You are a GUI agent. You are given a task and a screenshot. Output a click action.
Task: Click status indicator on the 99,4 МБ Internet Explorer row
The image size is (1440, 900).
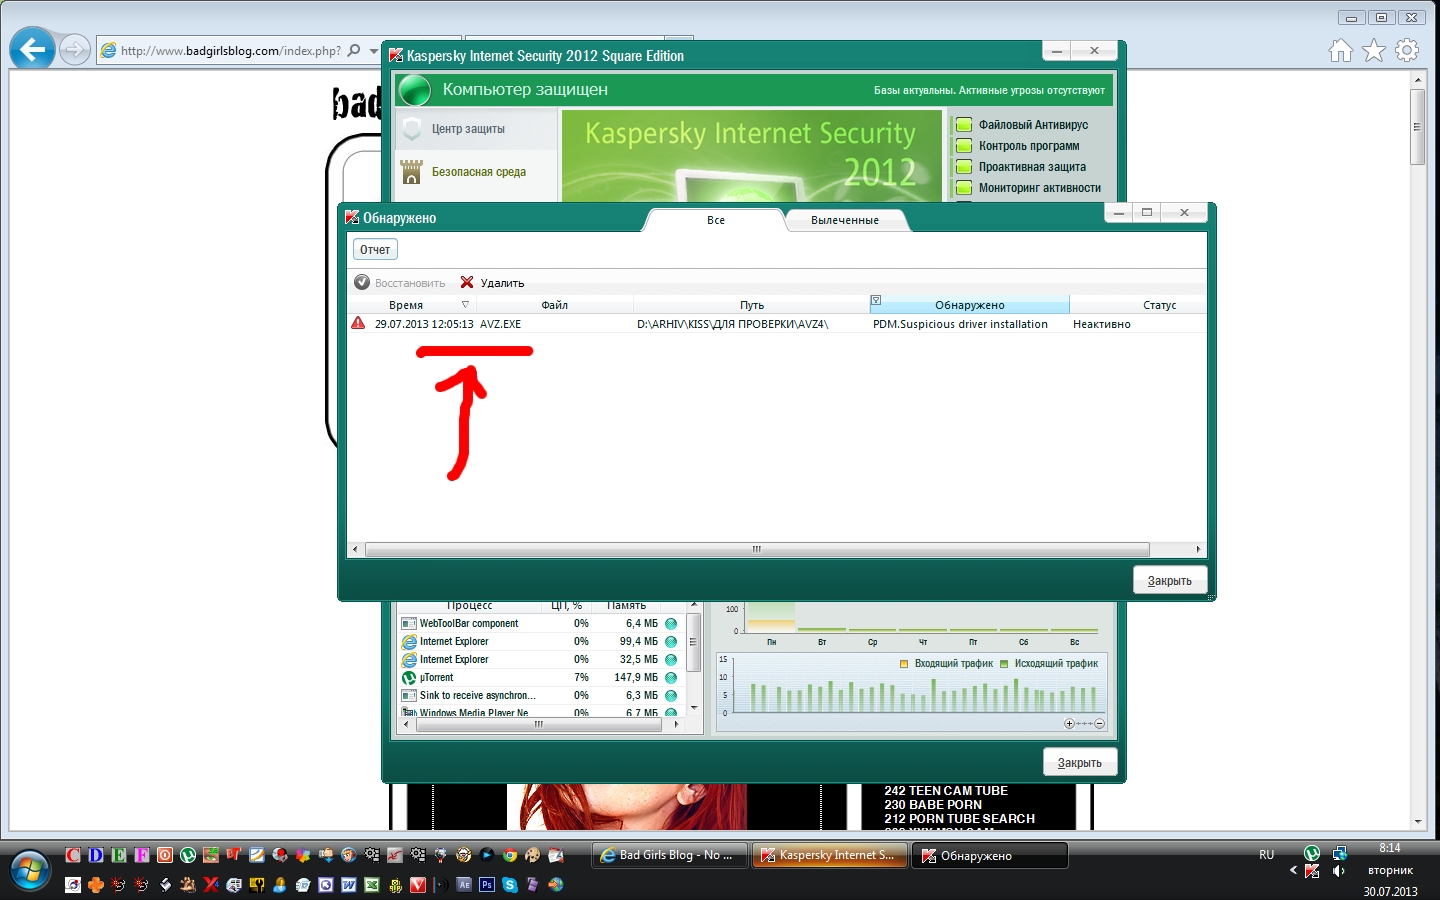671,641
